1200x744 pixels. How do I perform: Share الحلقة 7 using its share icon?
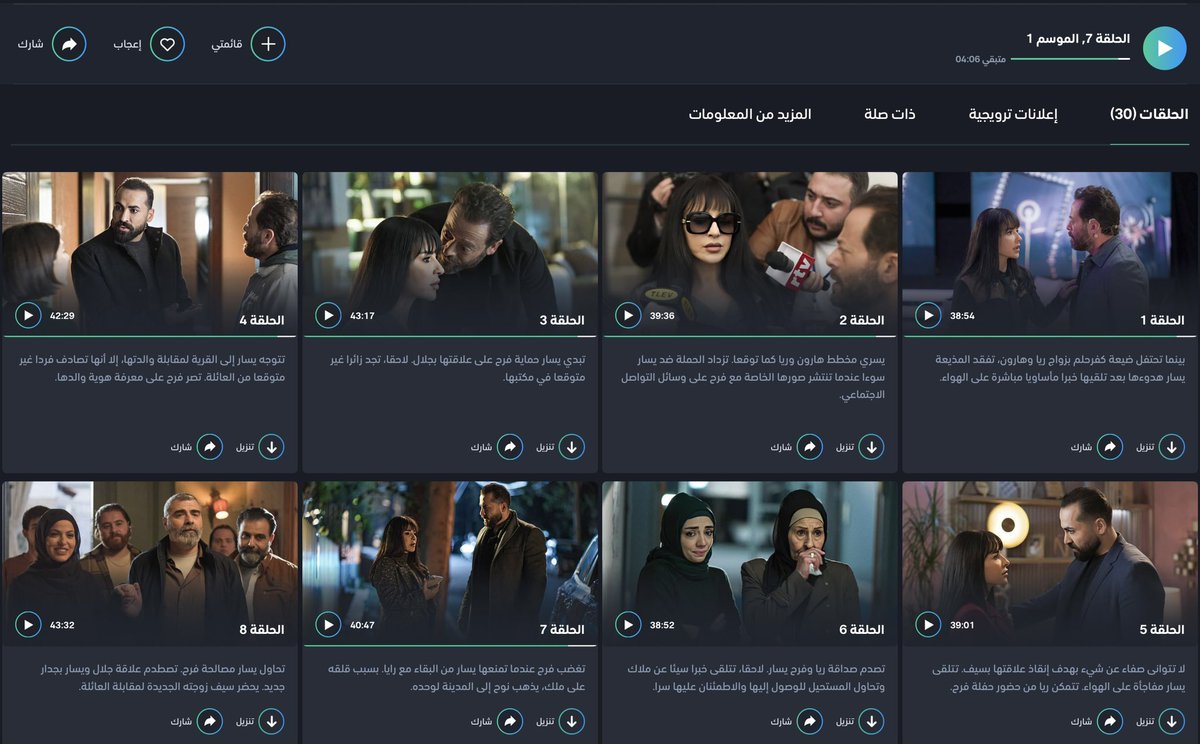click(510, 721)
